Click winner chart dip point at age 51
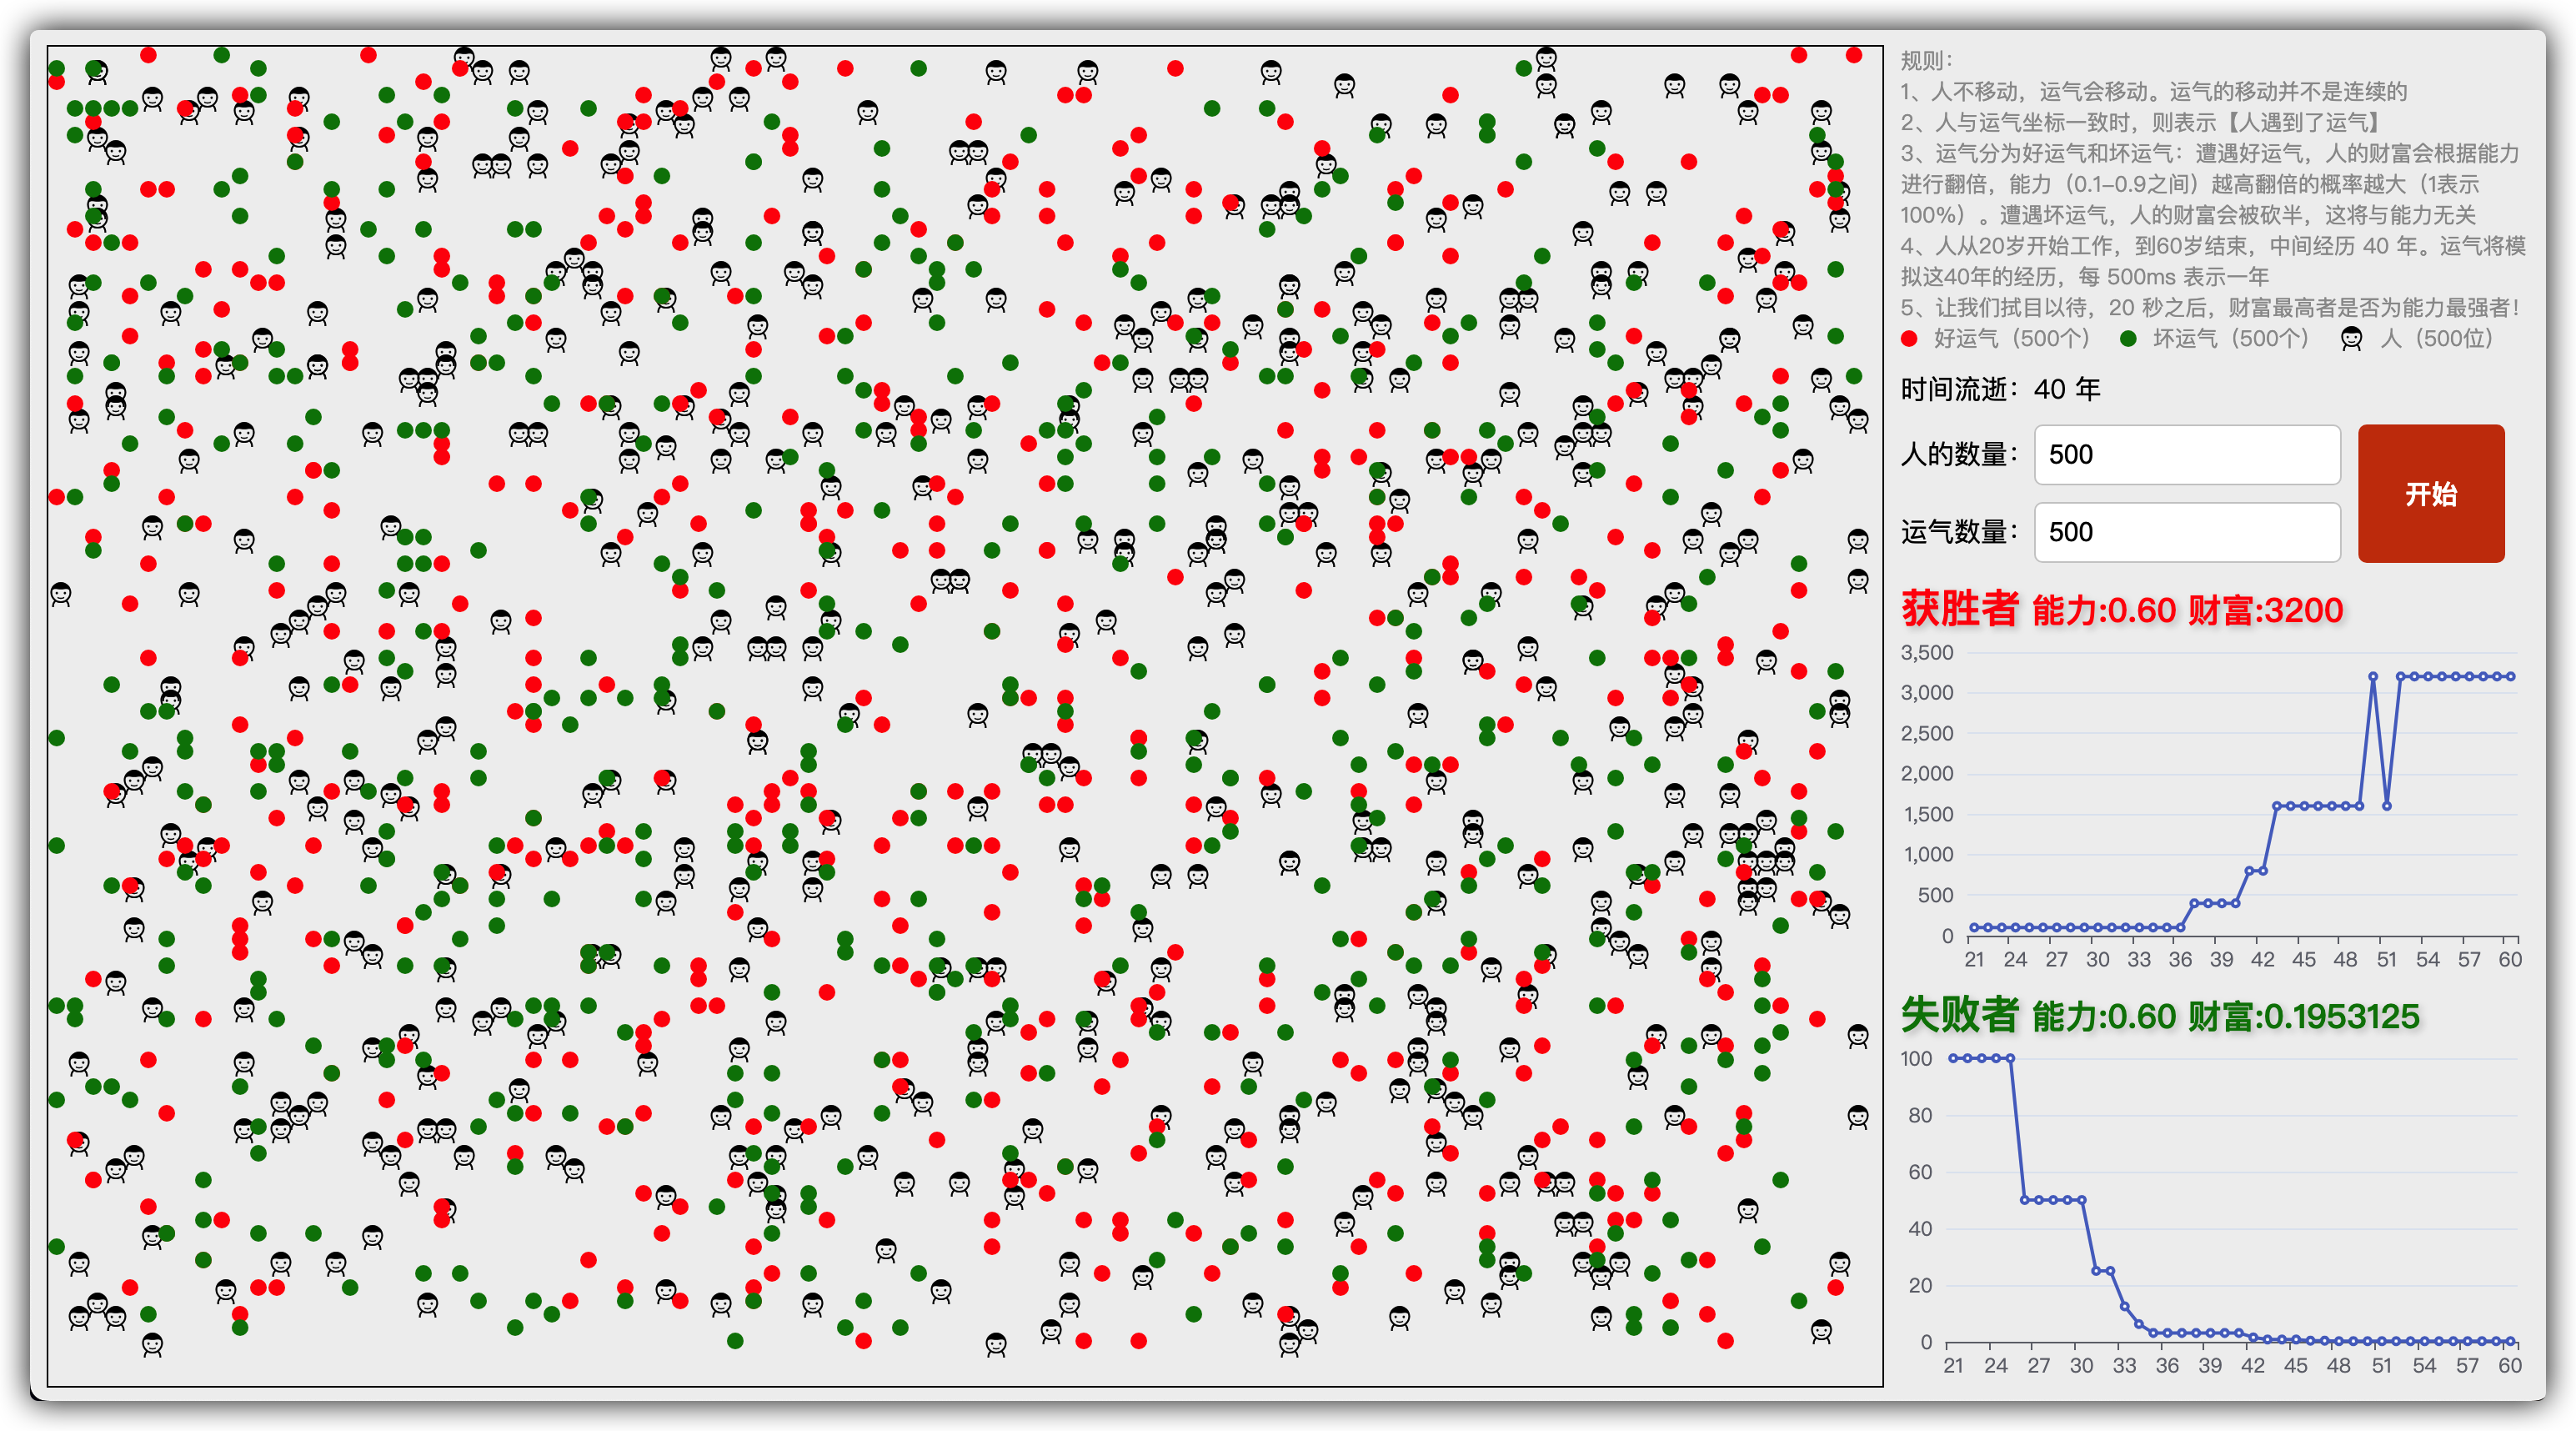Viewport: 2576px width, 1431px height. (2387, 806)
